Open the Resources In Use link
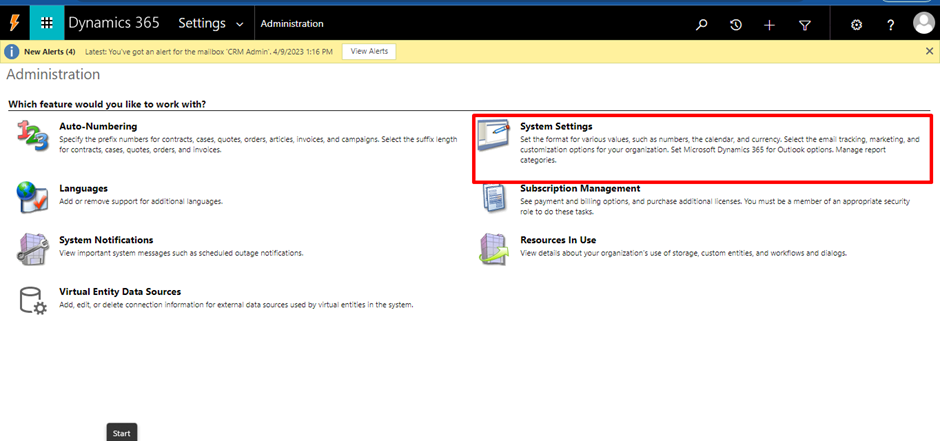 558,240
